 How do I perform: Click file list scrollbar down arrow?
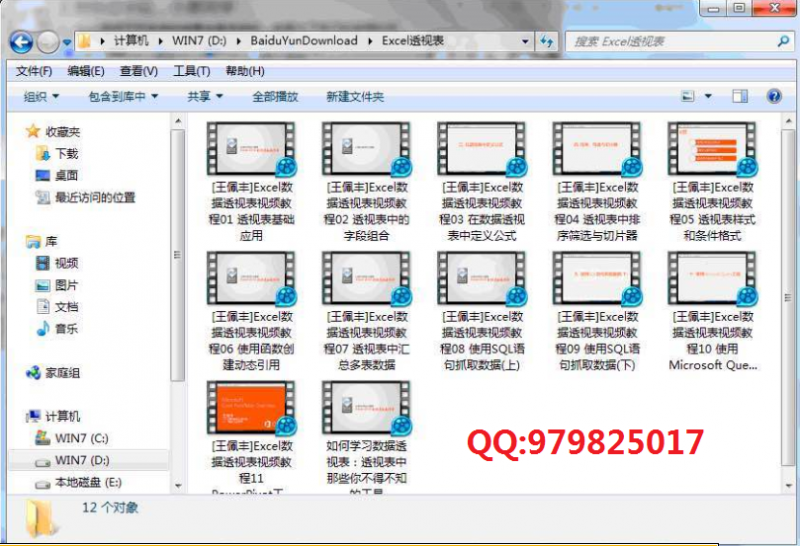pyautogui.click(x=788, y=485)
